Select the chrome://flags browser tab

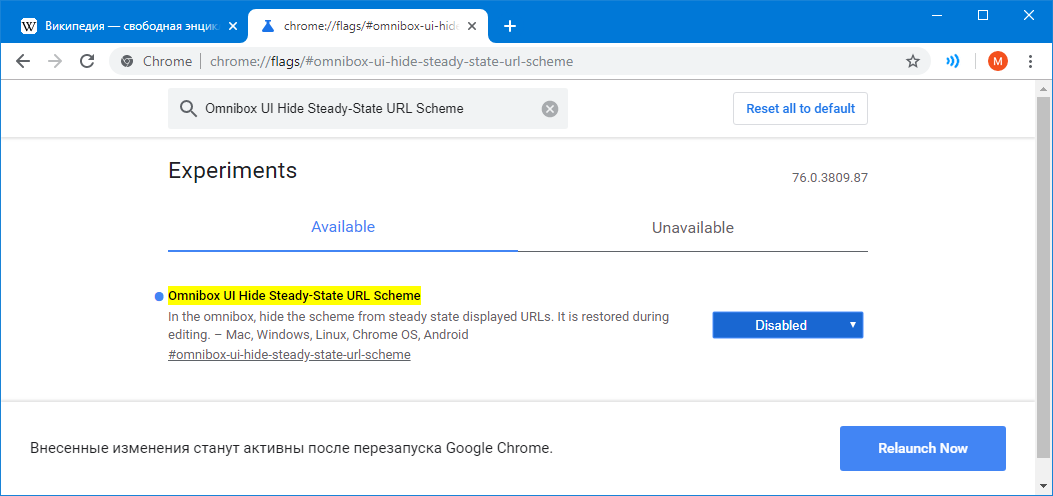tap(369, 26)
